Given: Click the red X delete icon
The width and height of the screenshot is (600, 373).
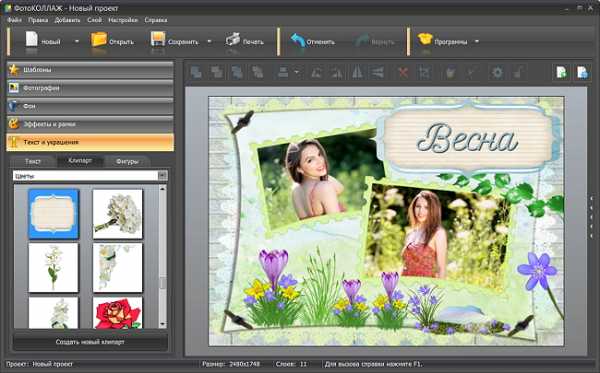Looking at the screenshot, I should (x=403, y=72).
